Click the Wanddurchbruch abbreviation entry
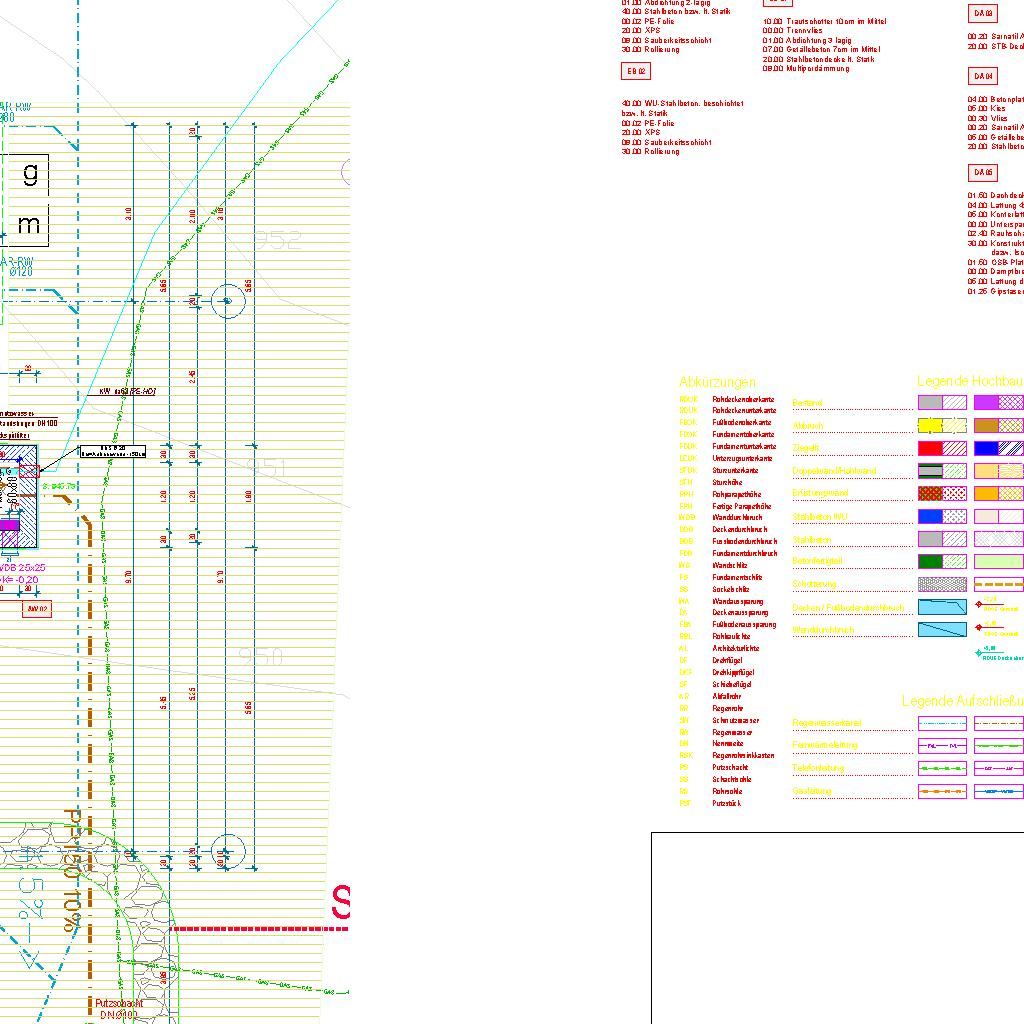 pyautogui.click(x=737, y=517)
